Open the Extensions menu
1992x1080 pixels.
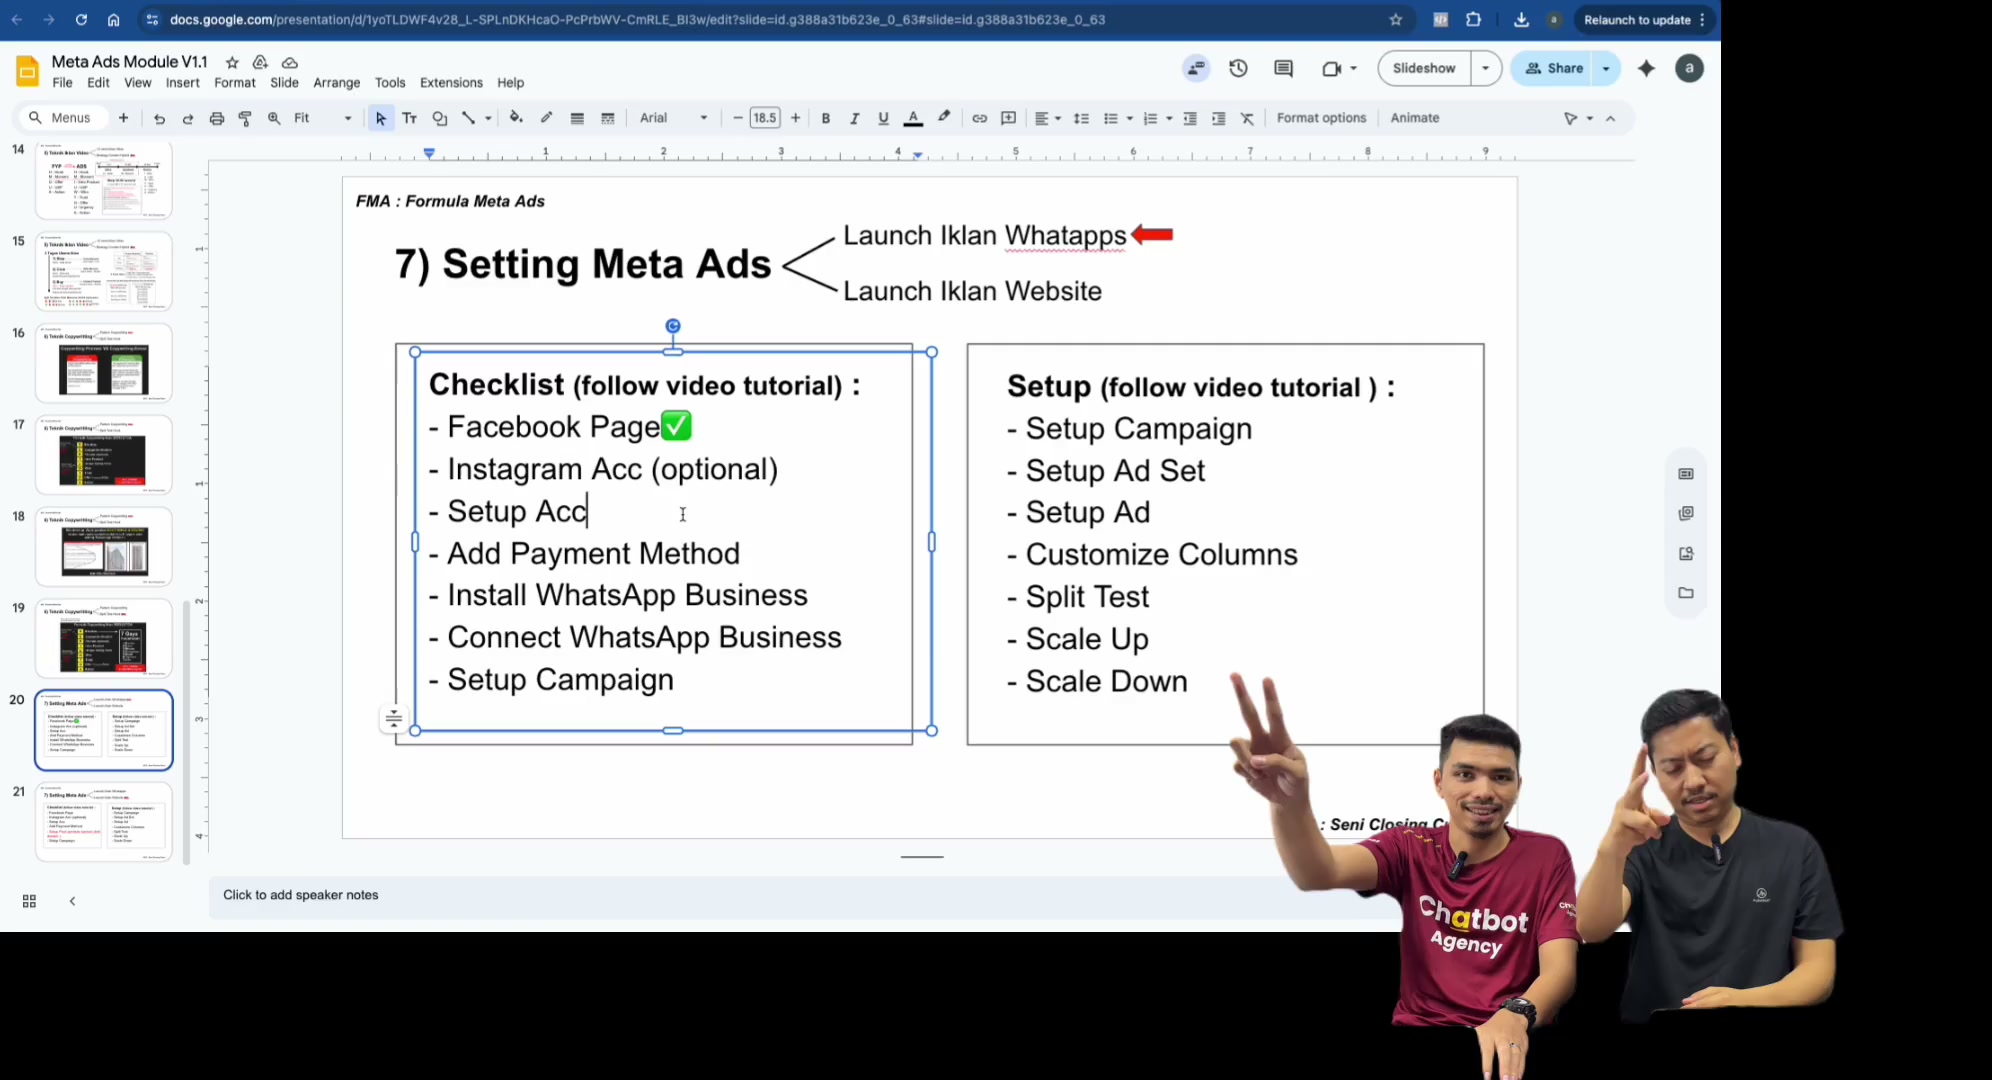451,83
